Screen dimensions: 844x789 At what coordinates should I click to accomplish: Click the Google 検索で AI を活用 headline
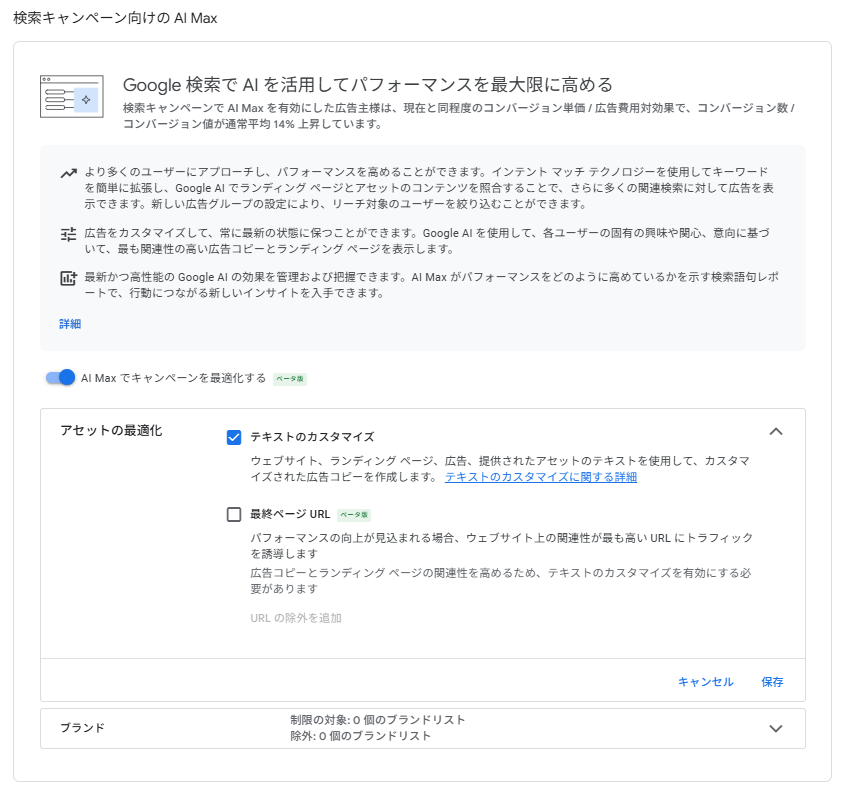click(x=368, y=85)
